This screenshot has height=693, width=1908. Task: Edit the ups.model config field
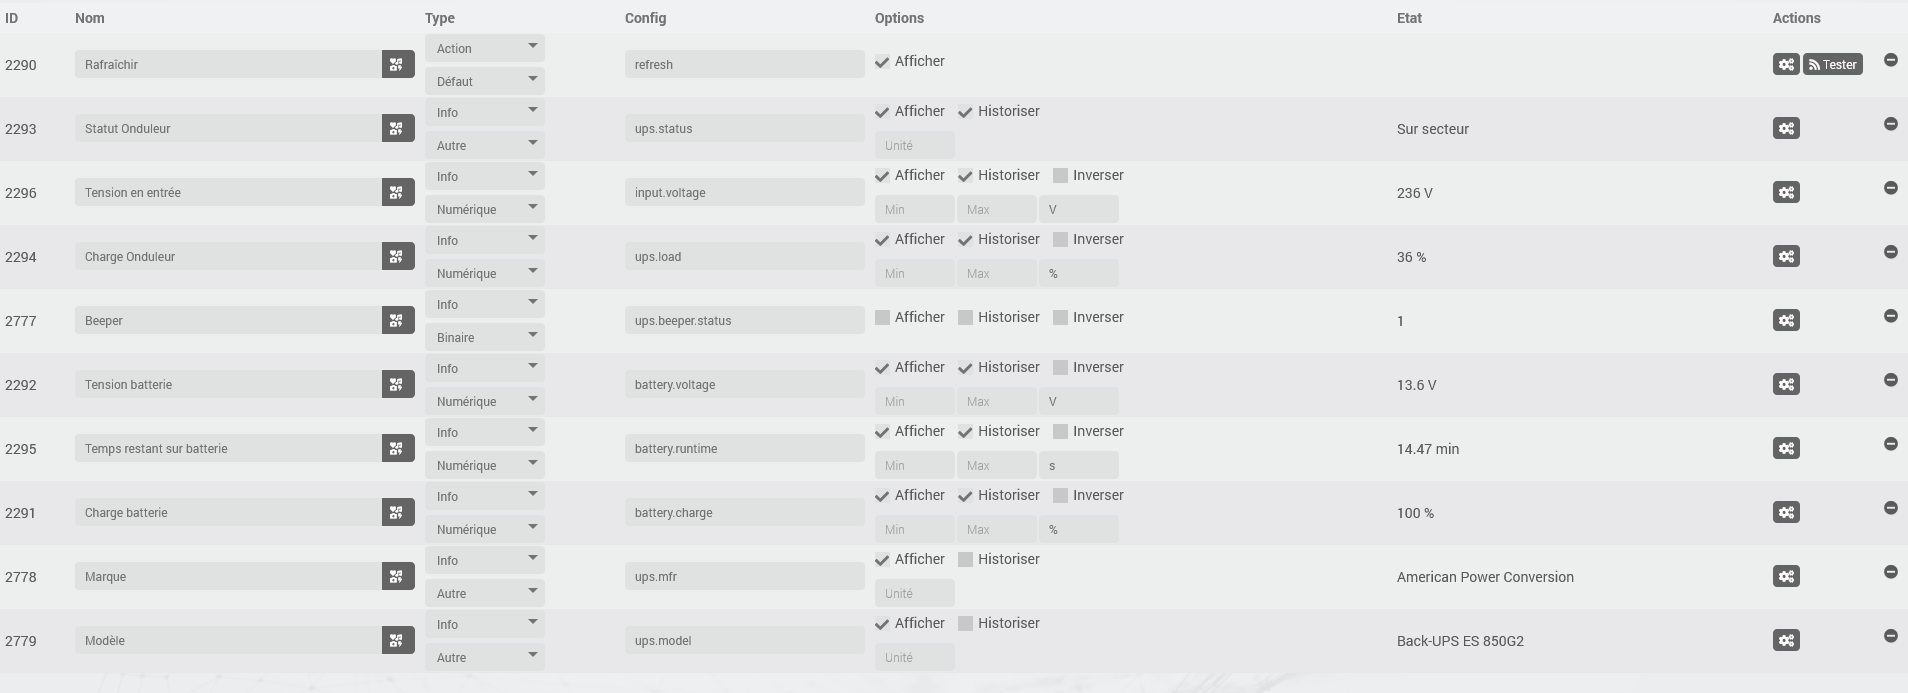(x=744, y=640)
